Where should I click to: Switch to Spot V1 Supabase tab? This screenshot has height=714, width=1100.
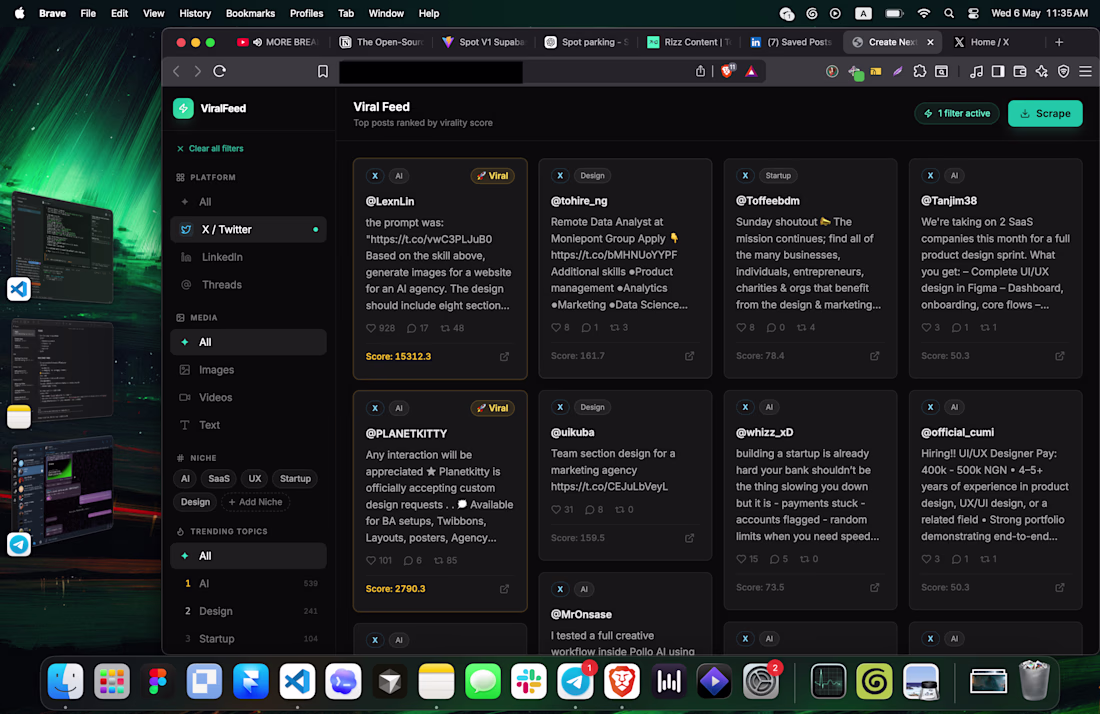click(x=484, y=42)
